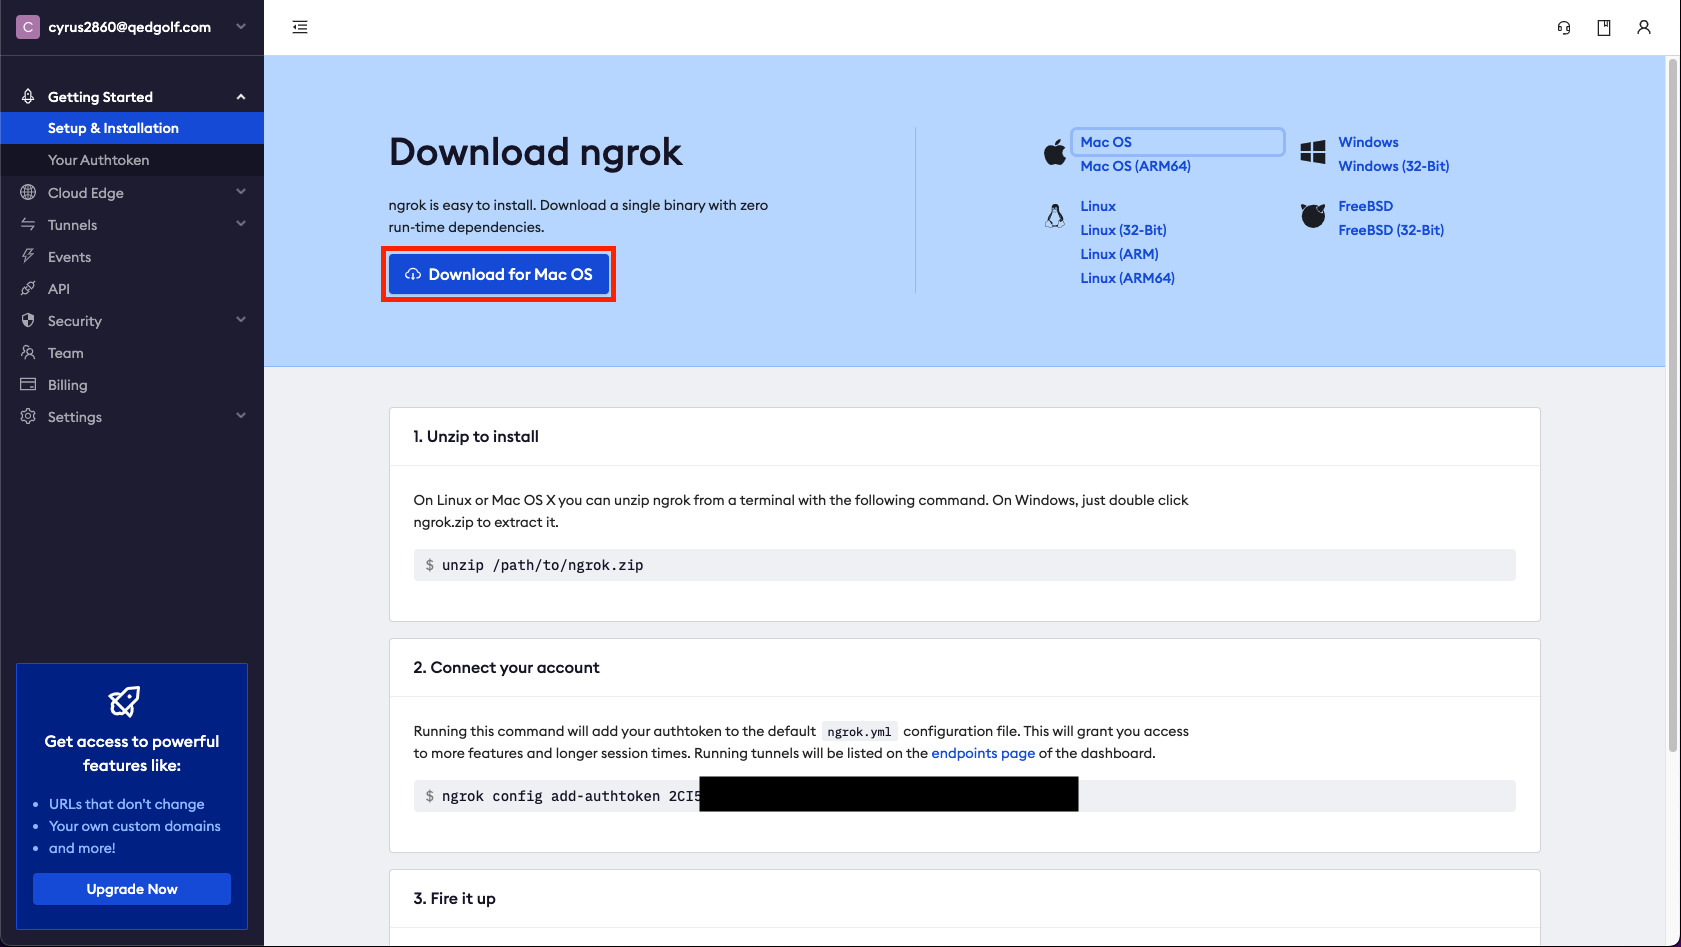Choose the Linux download link
The width and height of the screenshot is (1681, 947).
coord(1098,206)
